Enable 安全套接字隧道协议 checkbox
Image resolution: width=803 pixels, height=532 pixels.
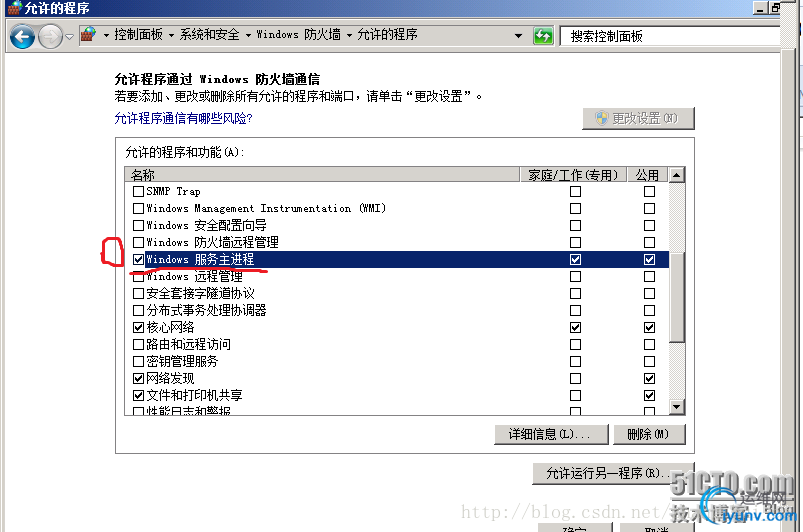click(x=138, y=293)
